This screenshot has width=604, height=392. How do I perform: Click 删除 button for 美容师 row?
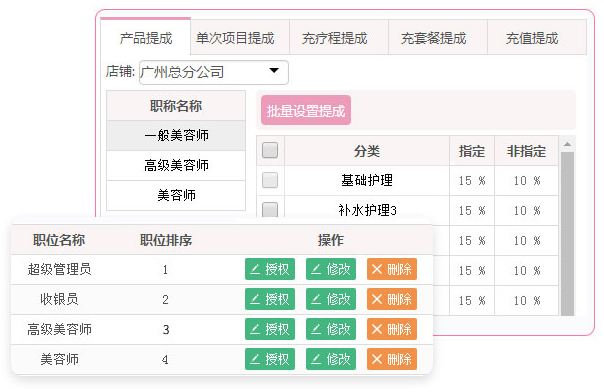pyautogui.click(x=392, y=359)
